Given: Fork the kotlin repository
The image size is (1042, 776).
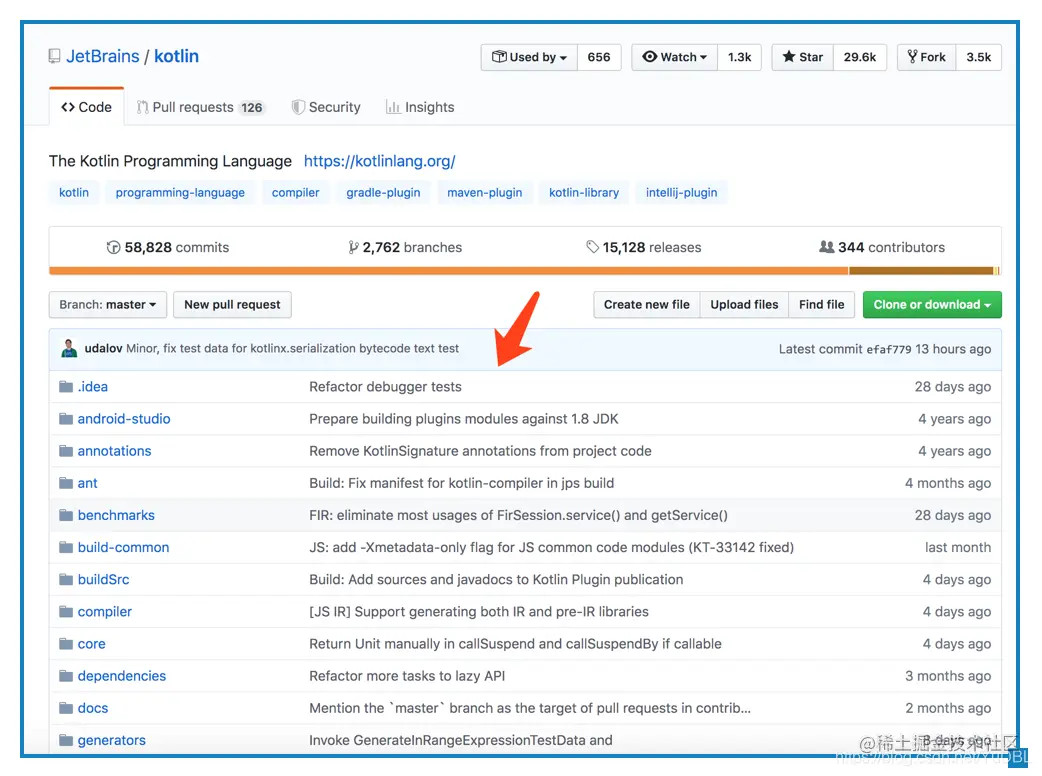Looking at the screenshot, I should point(927,57).
